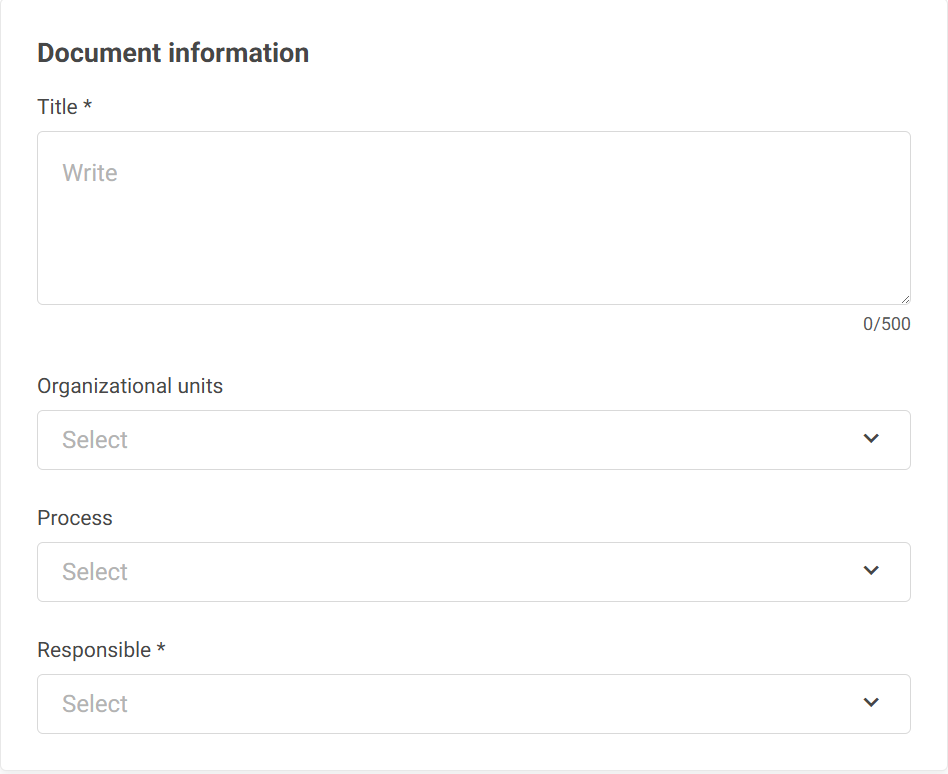The width and height of the screenshot is (948, 774).
Task: Click the 'Write' placeholder text
Action: [x=89, y=173]
